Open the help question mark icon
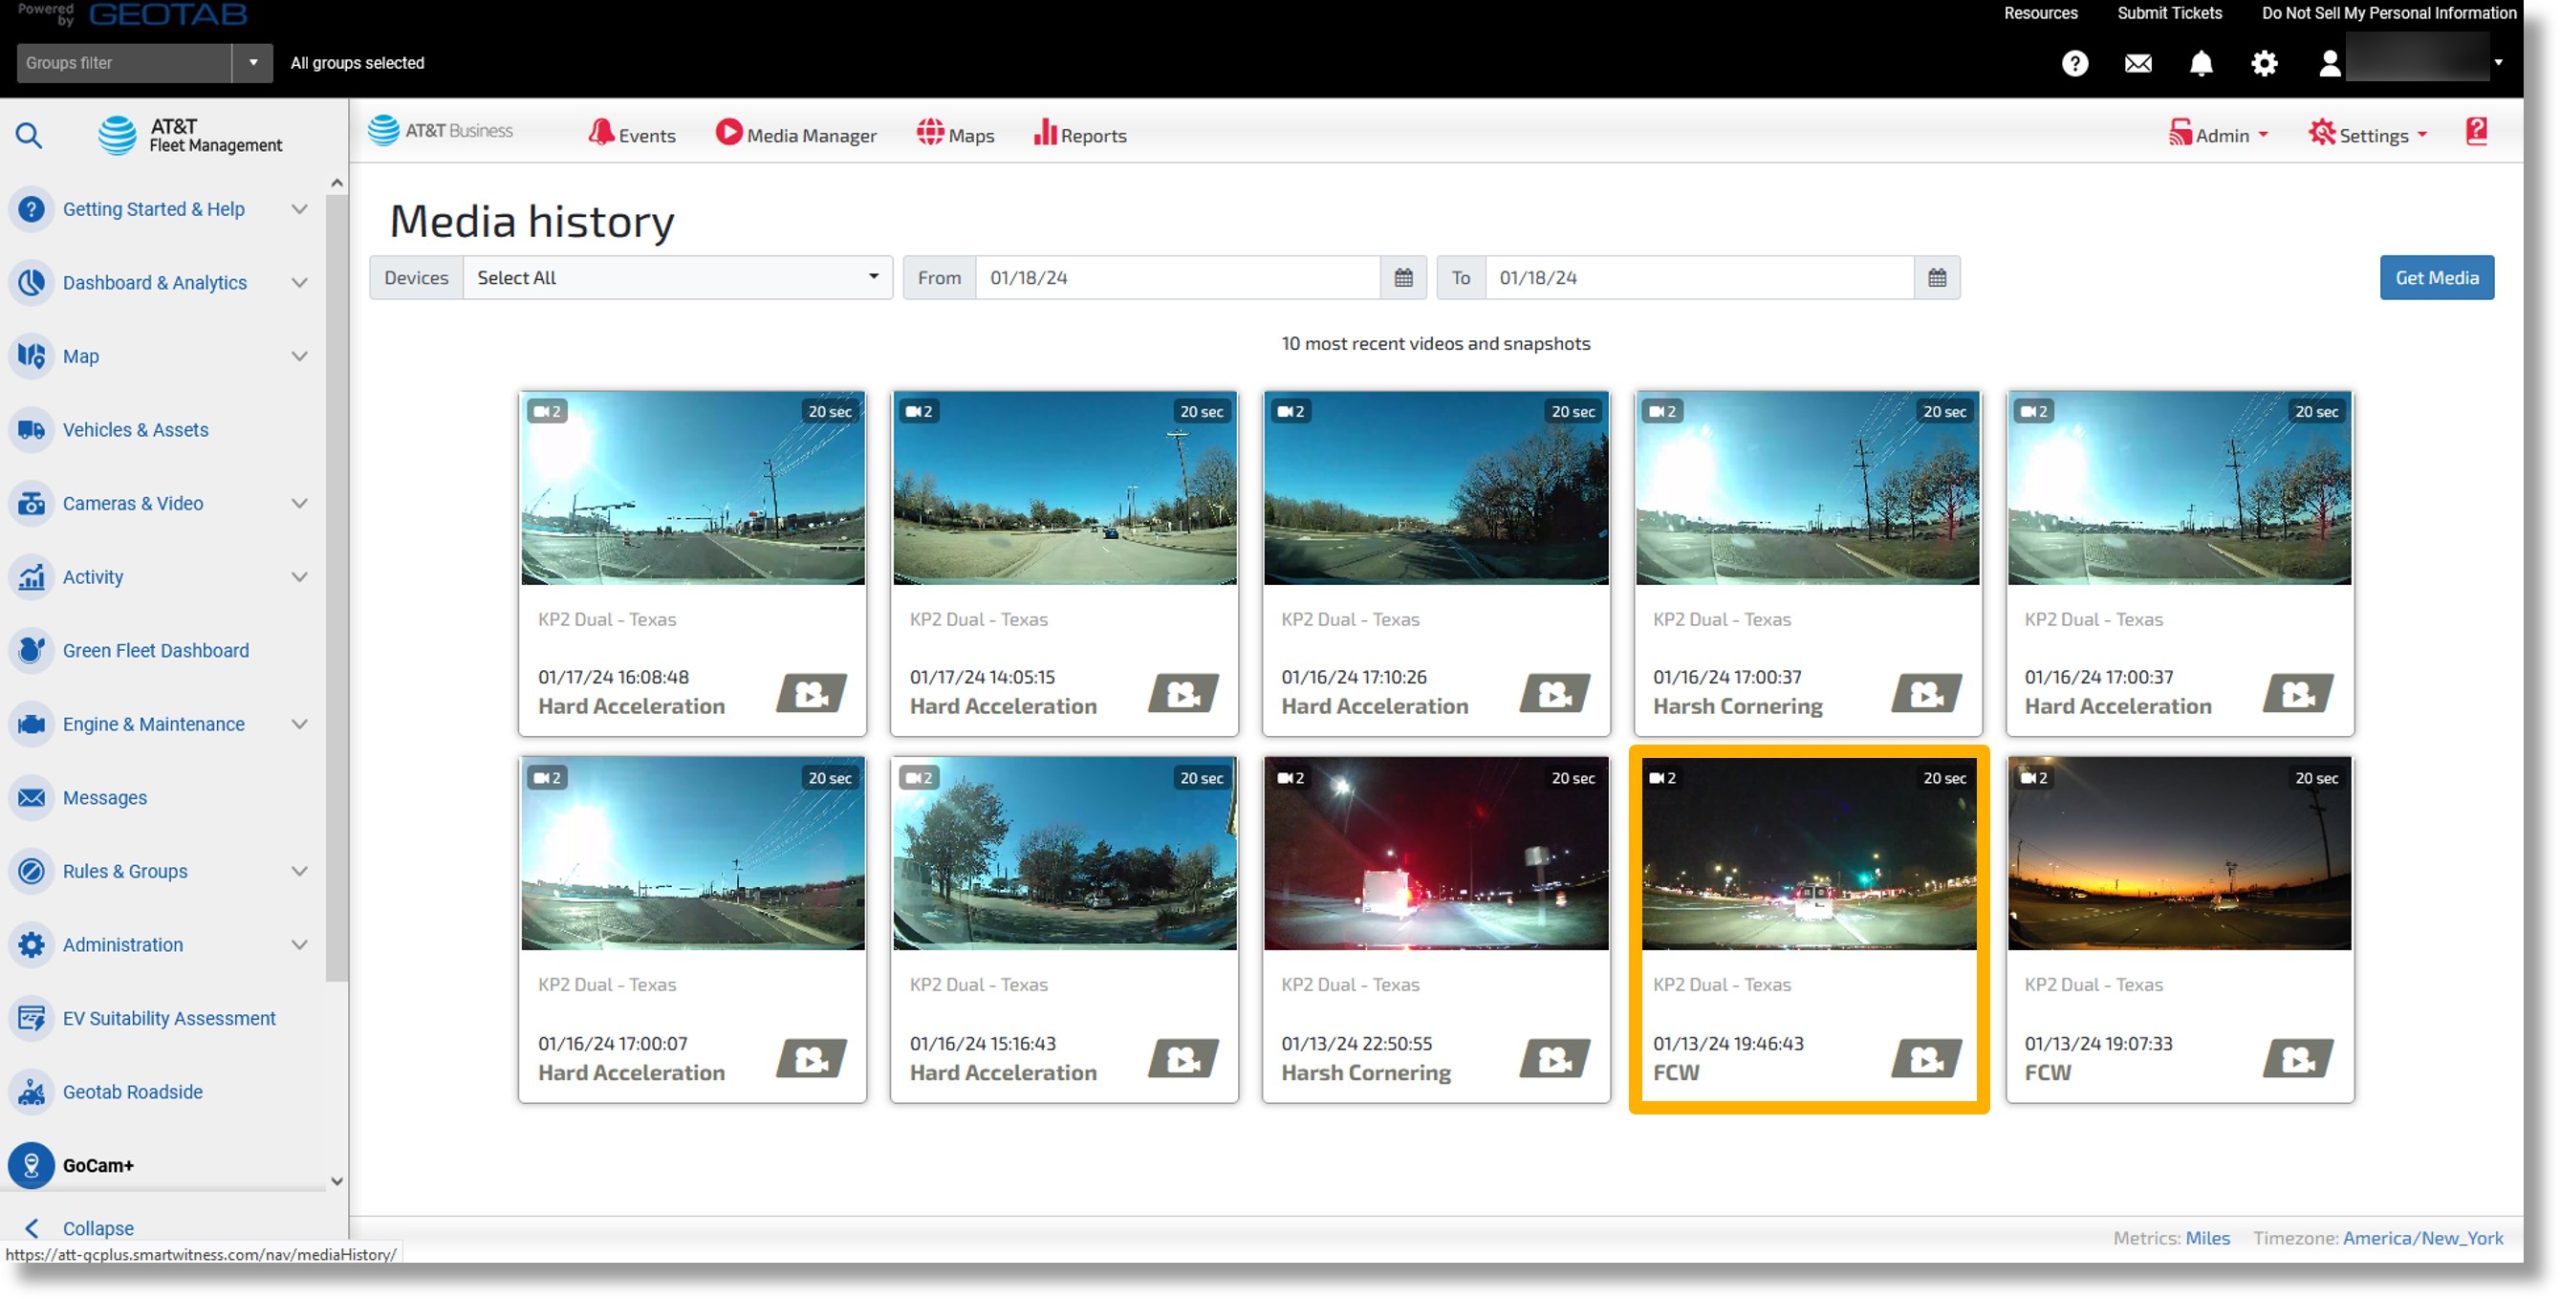The image size is (2560, 1299). tap(2075, 63)
